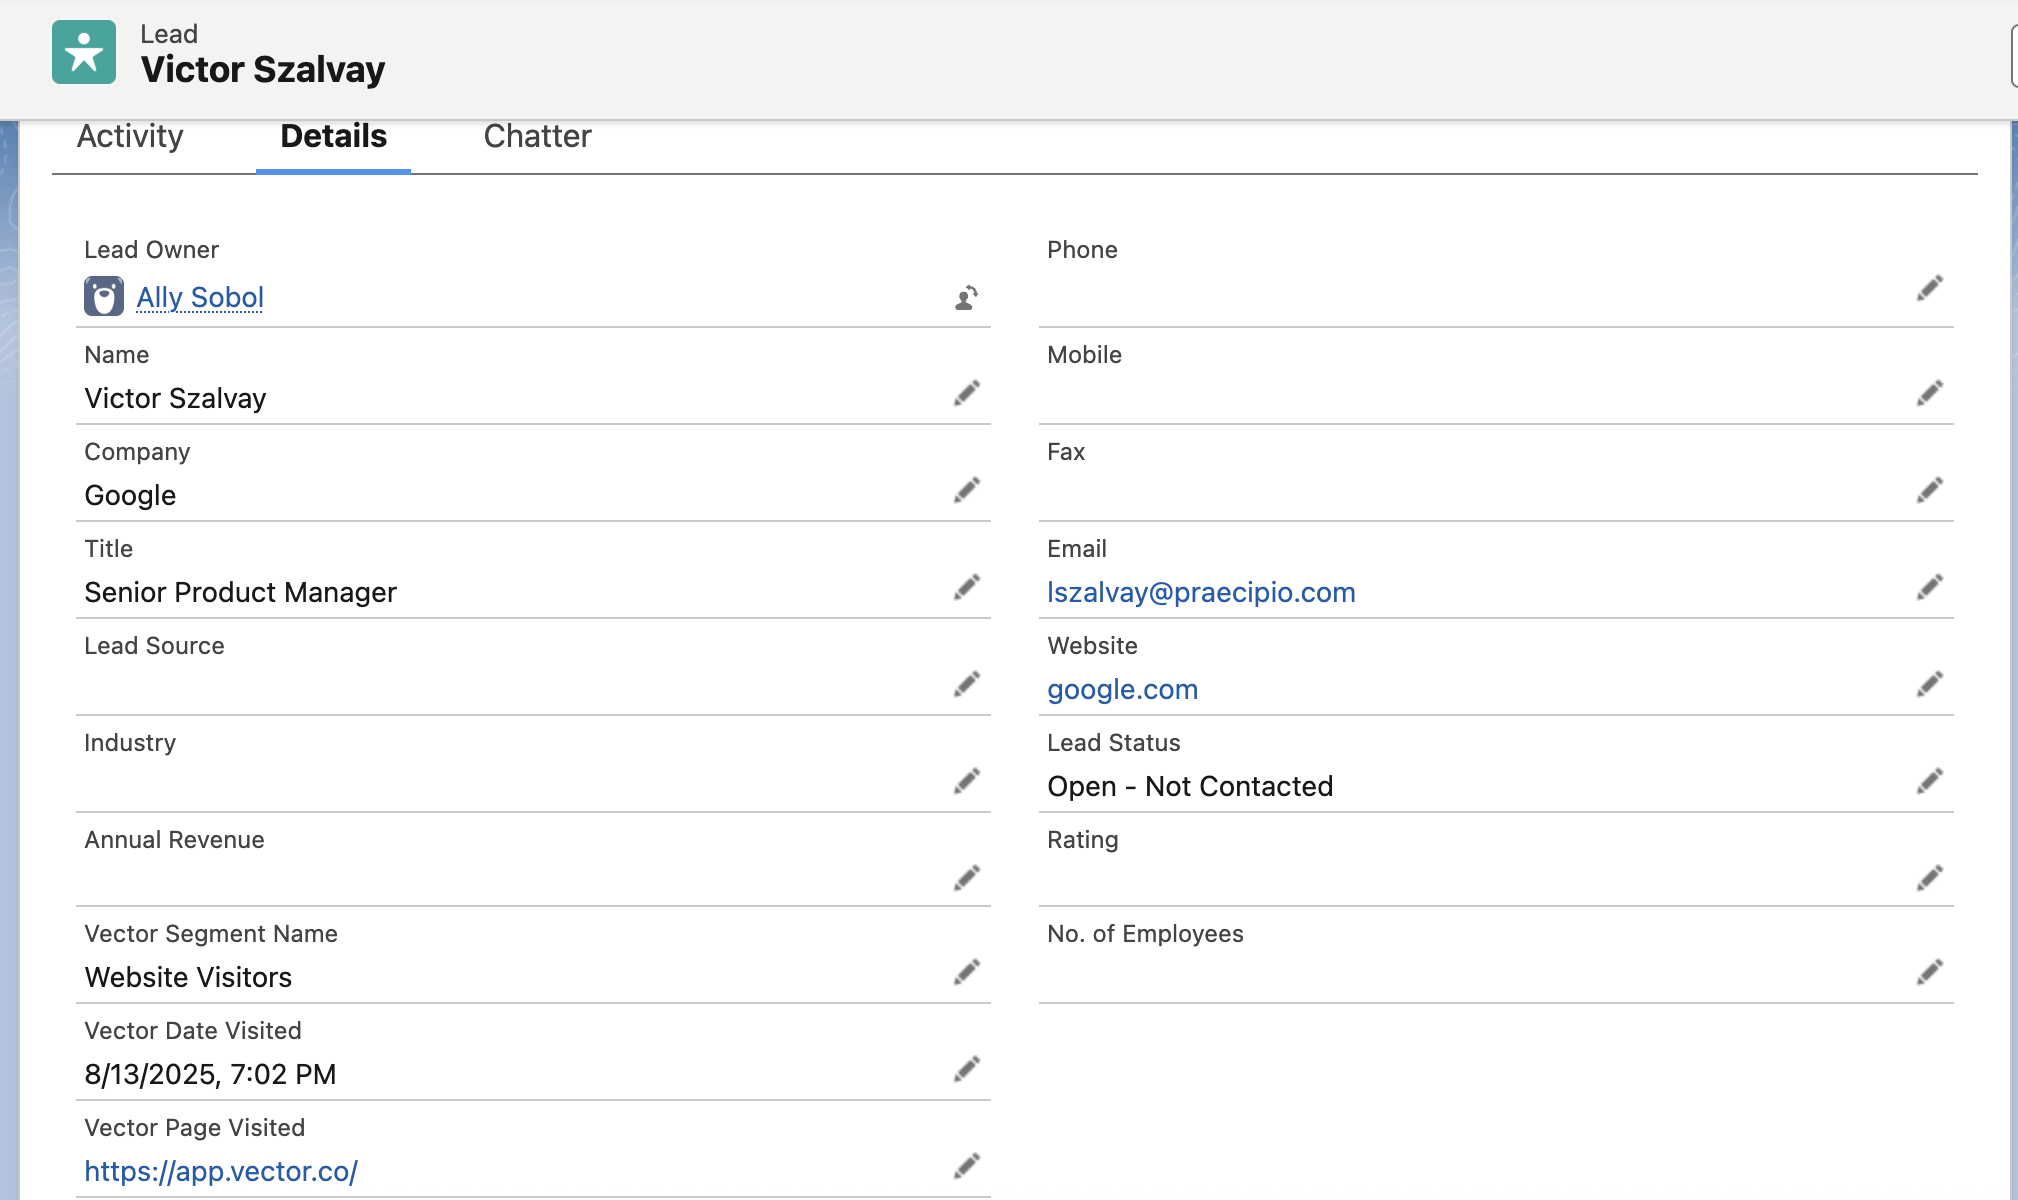2018x1200 pixels.
Task: Edit the Annual Revenue field pencil
Action: pos(966,878)
